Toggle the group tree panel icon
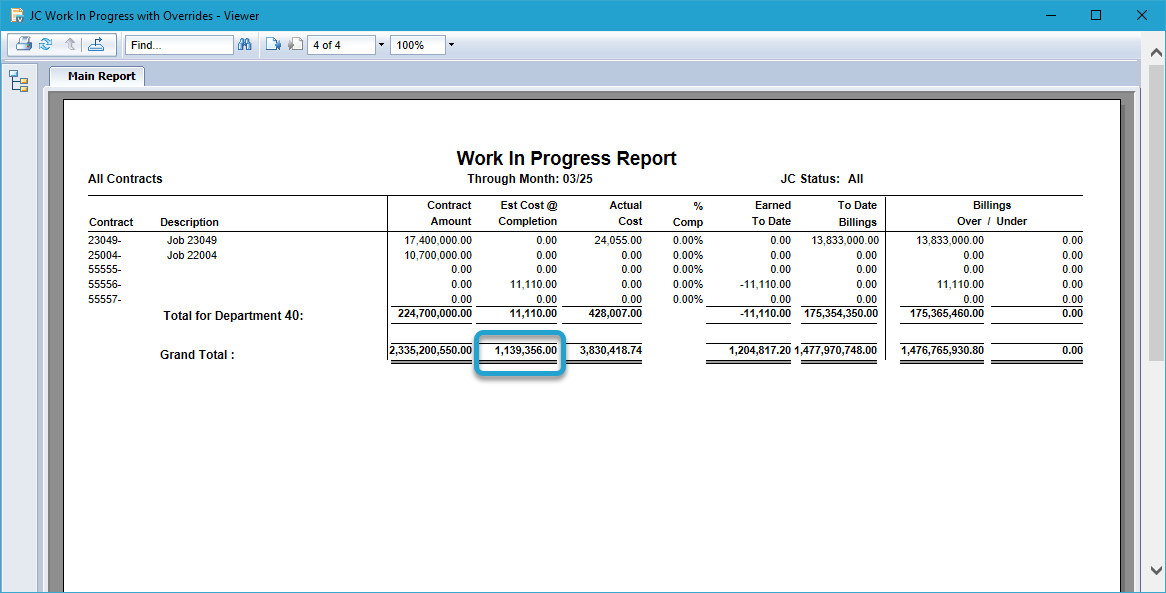Image resolution: width=1166 pixels, height=593 pixels. click(19, 81)
